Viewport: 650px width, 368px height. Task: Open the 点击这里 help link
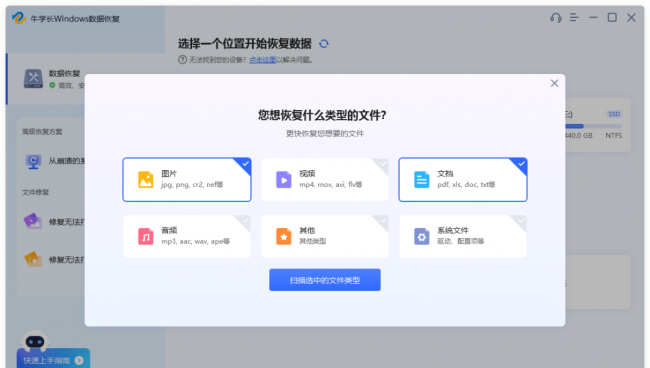262,60
